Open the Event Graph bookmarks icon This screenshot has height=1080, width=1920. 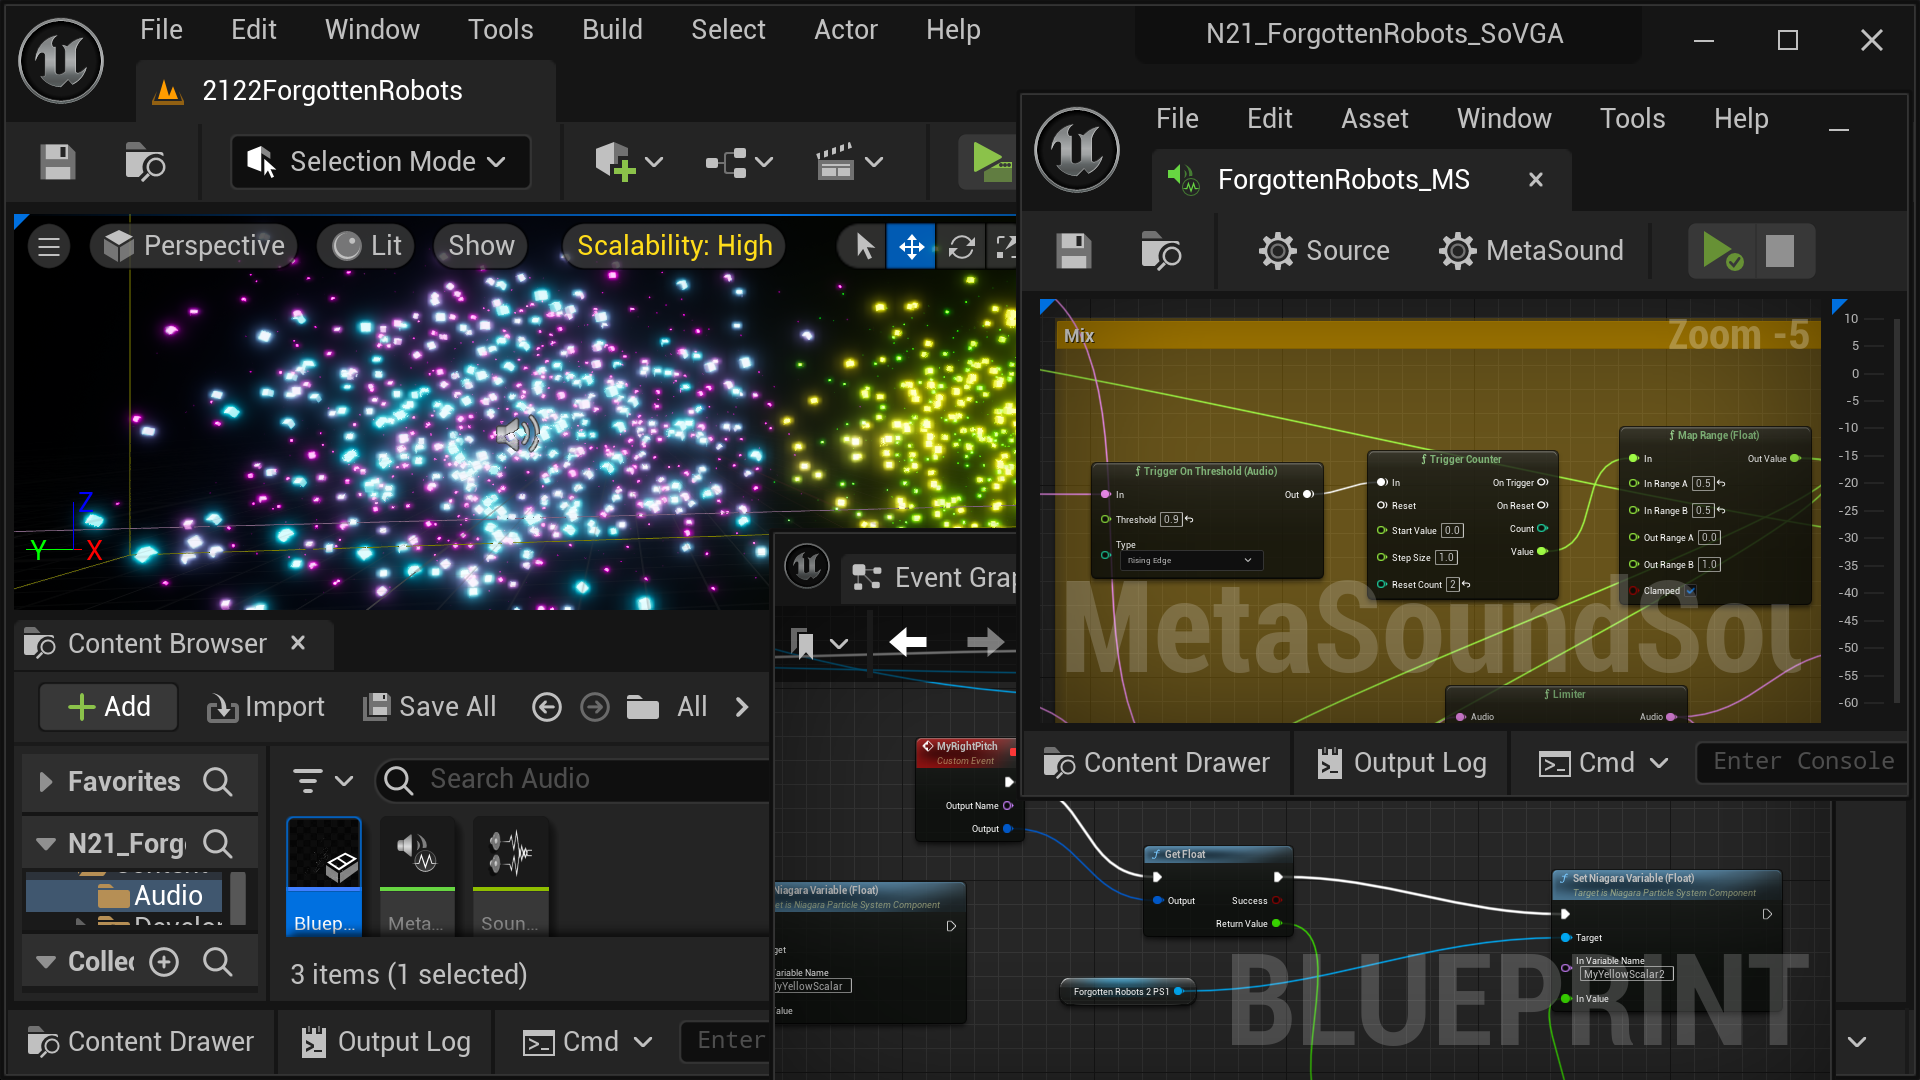click(x=802, y=643)
